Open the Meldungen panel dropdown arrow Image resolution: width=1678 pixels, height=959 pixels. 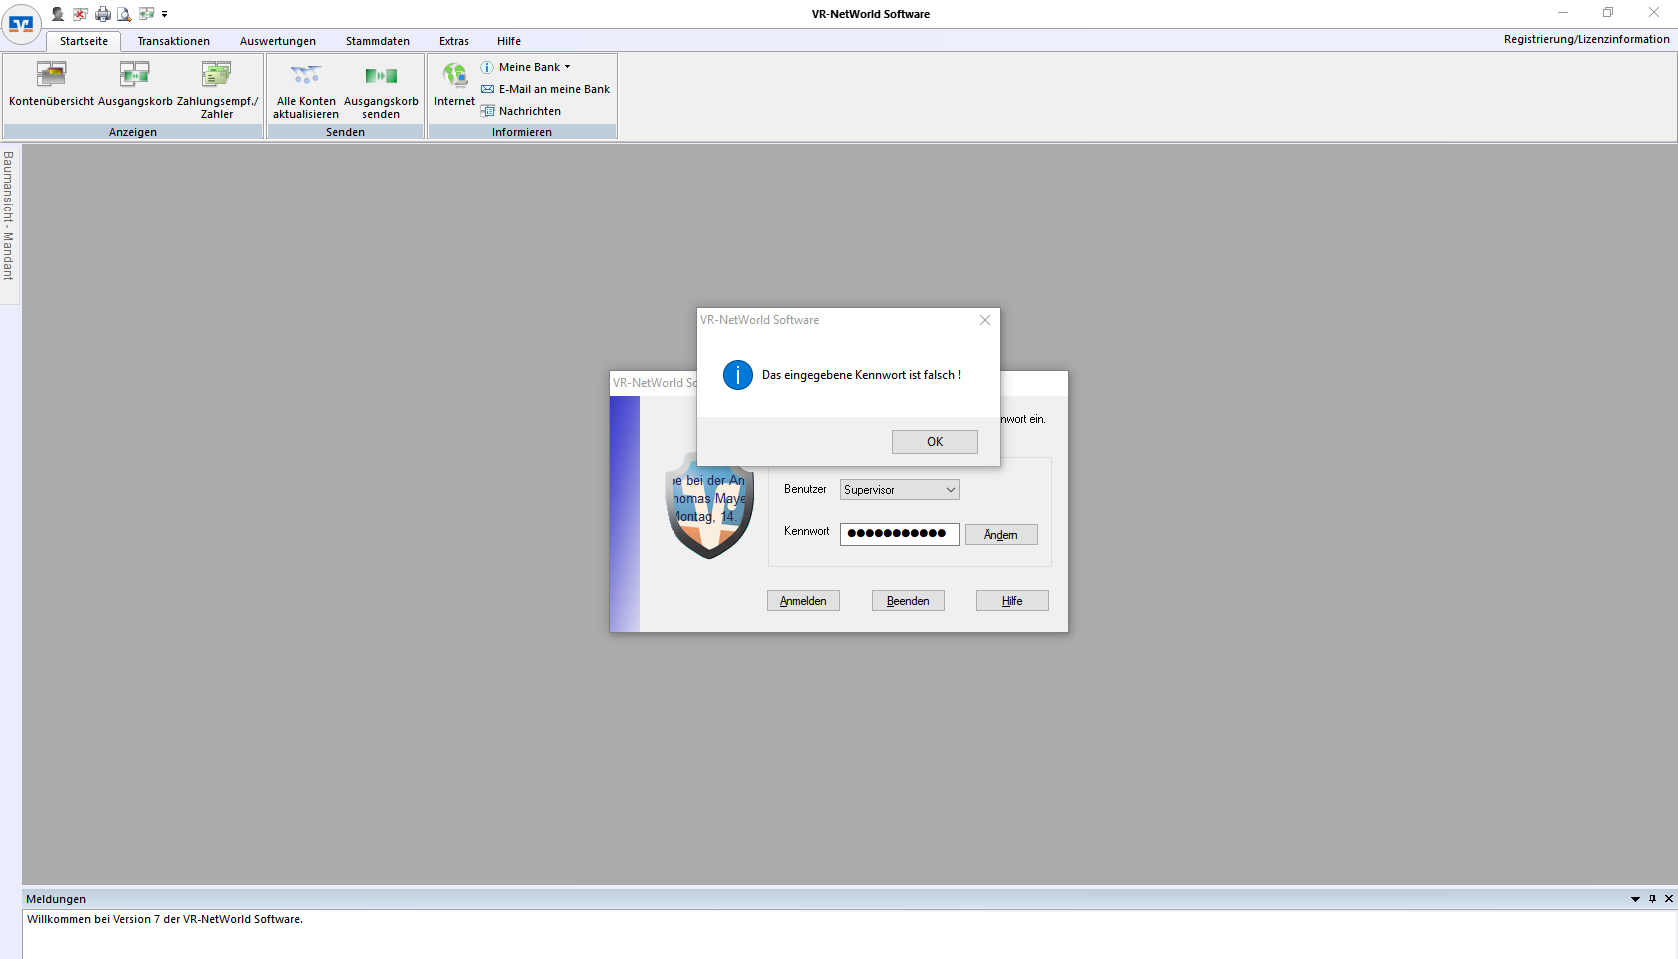click(1636, 899)
